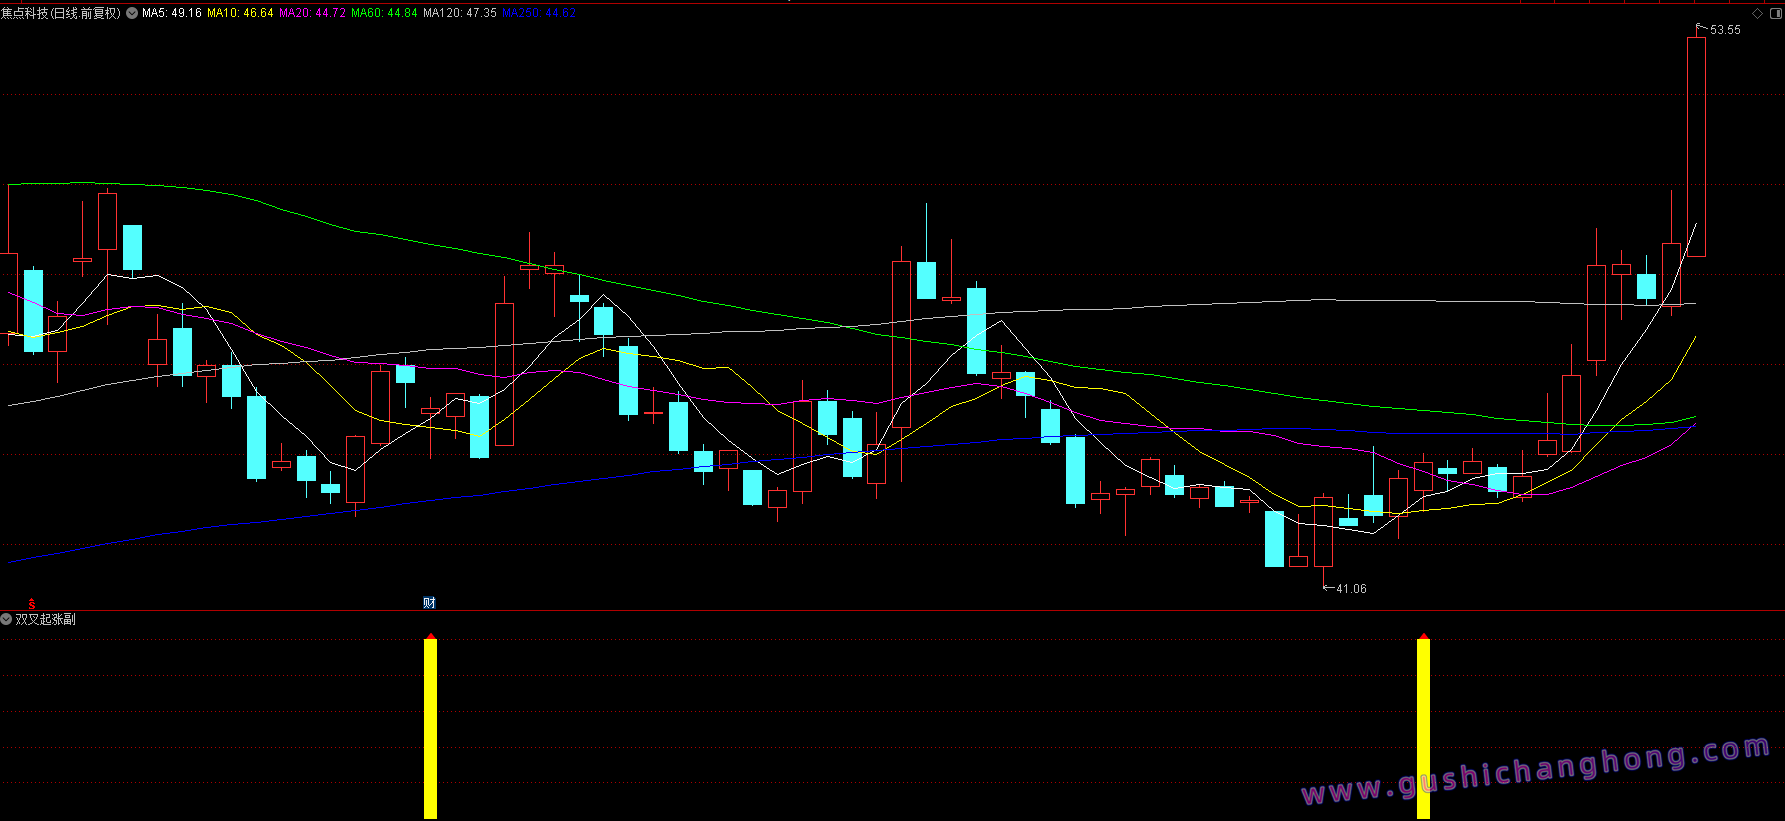Screen dimensions: 1785x821
Task: Click the right yellow signal bar
Action: [x=1423, y=728]
